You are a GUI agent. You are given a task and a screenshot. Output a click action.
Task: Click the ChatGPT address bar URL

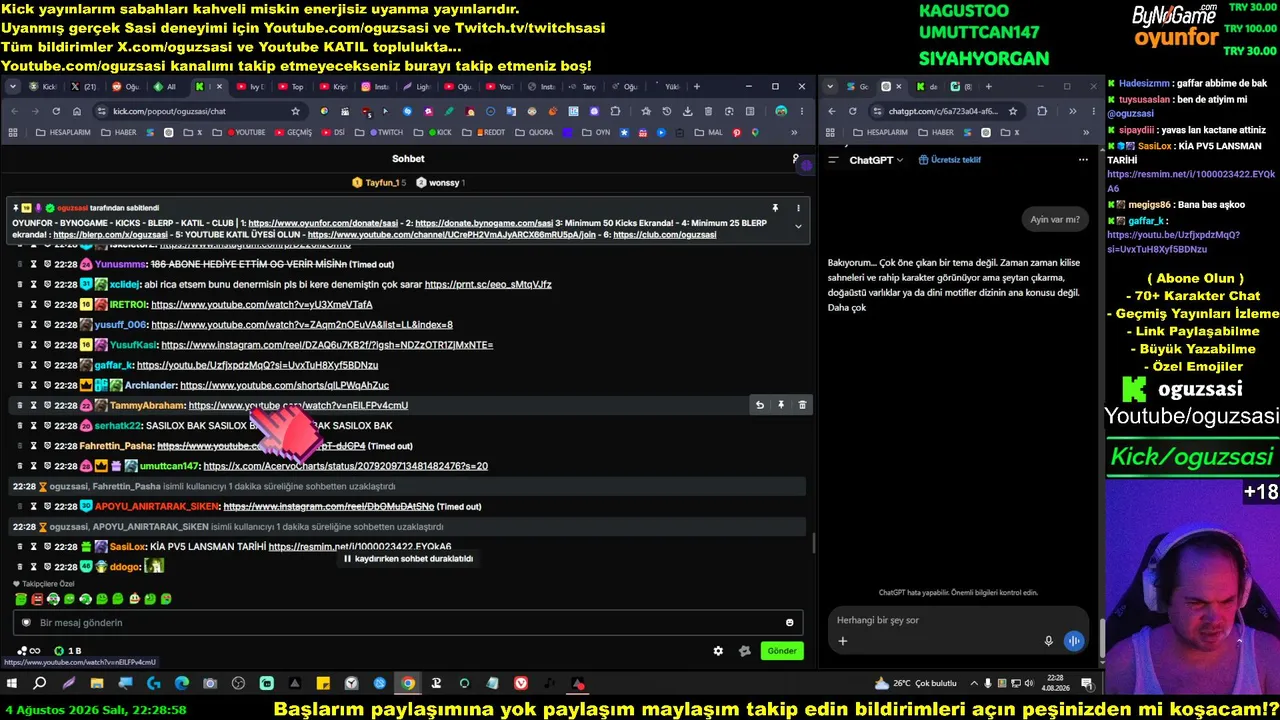(943, 111)
